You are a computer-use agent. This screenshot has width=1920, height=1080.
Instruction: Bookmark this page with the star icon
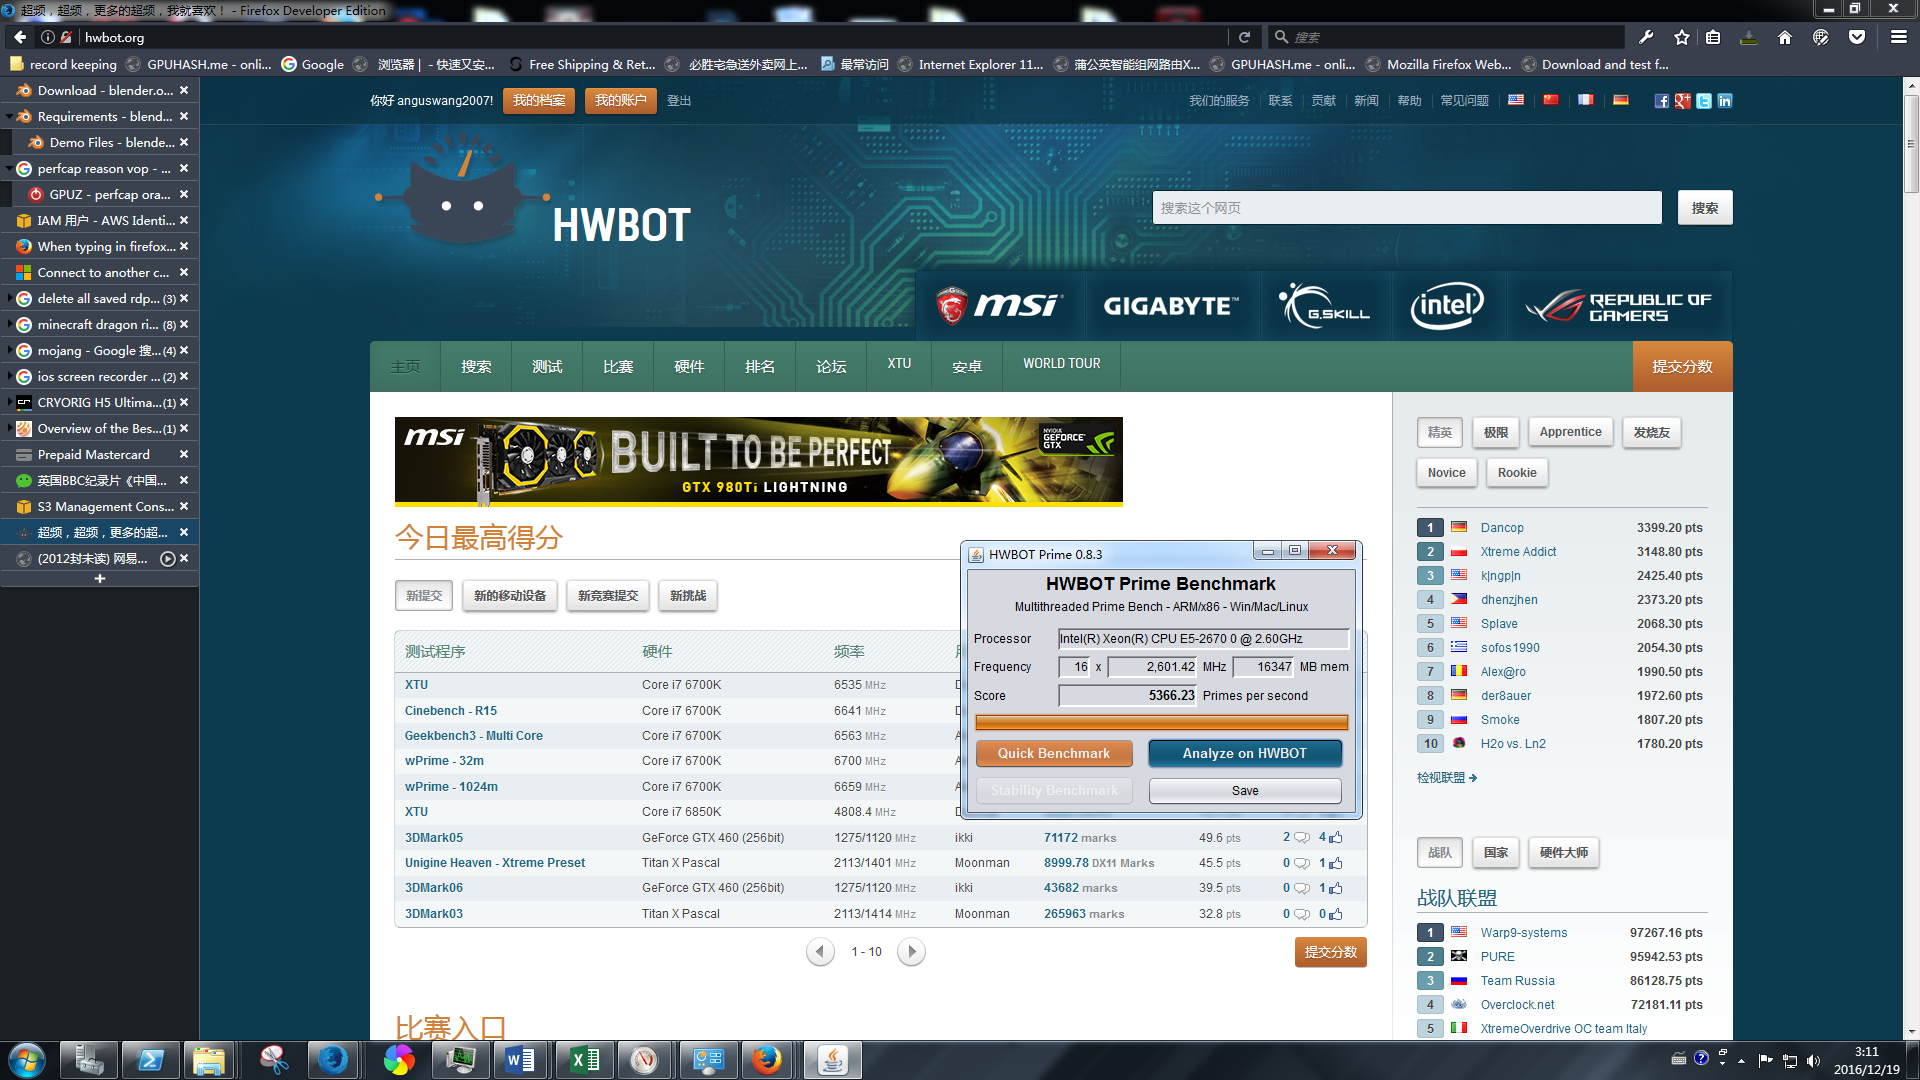point(1682,37)
